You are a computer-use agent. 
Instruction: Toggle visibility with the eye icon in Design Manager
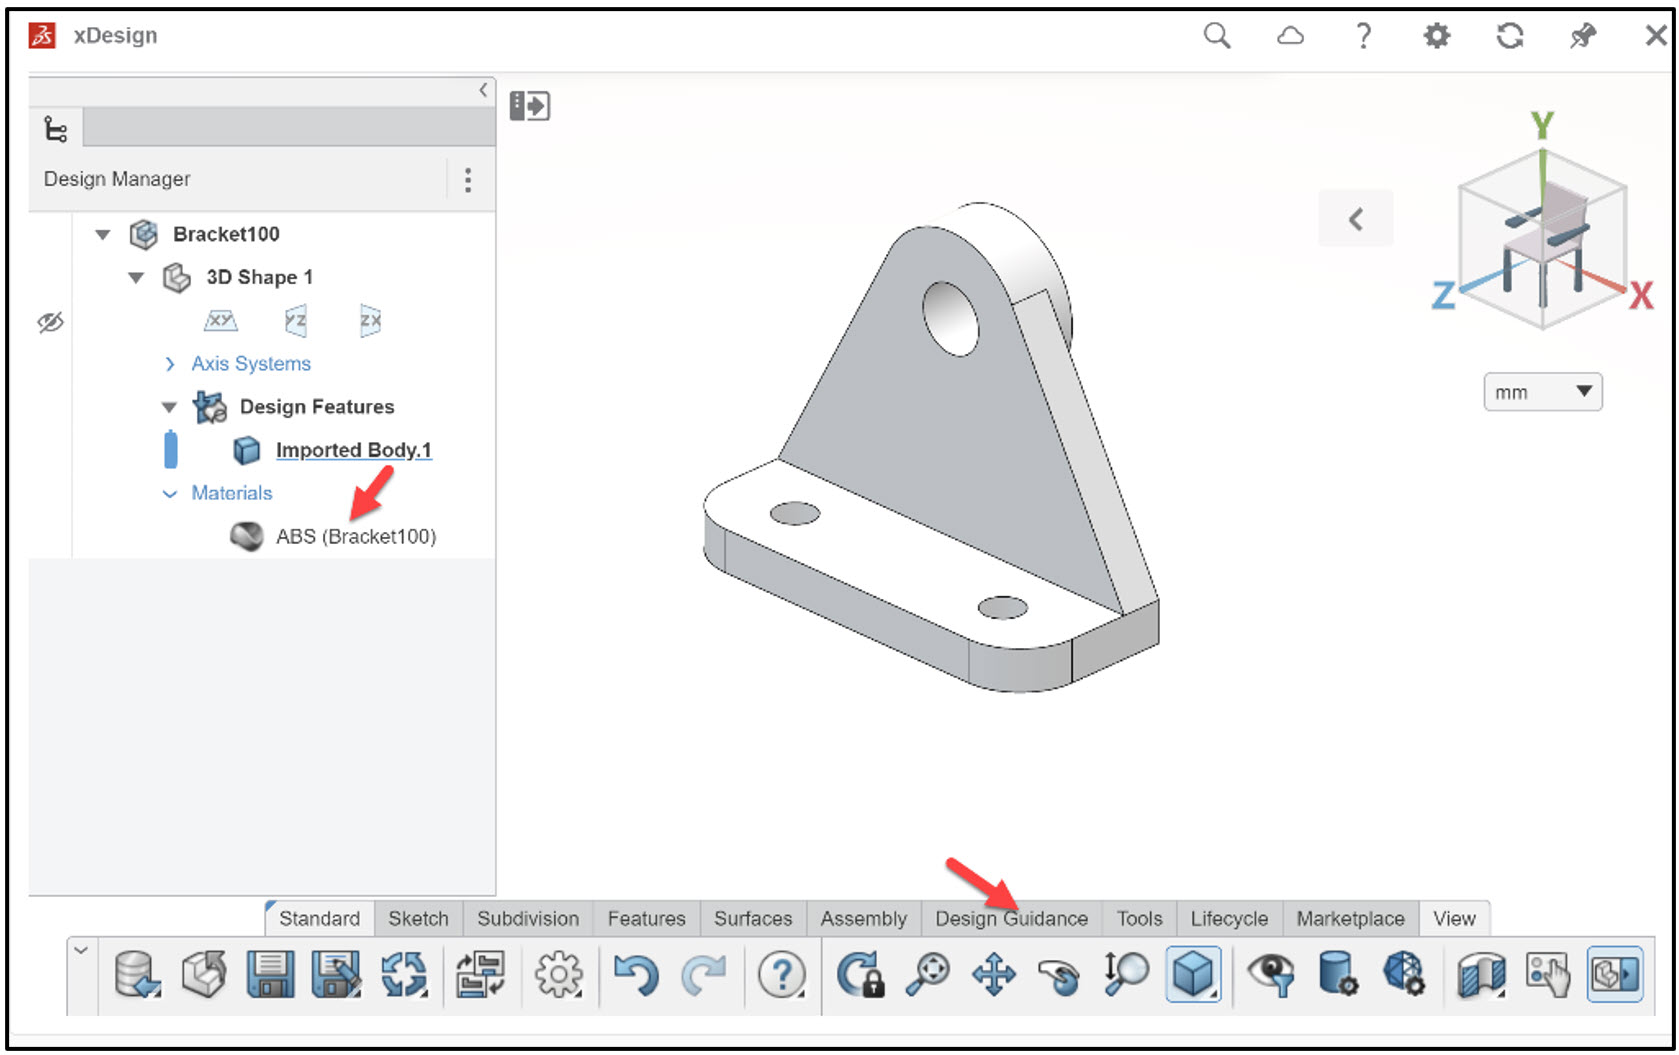click(50, 322)
